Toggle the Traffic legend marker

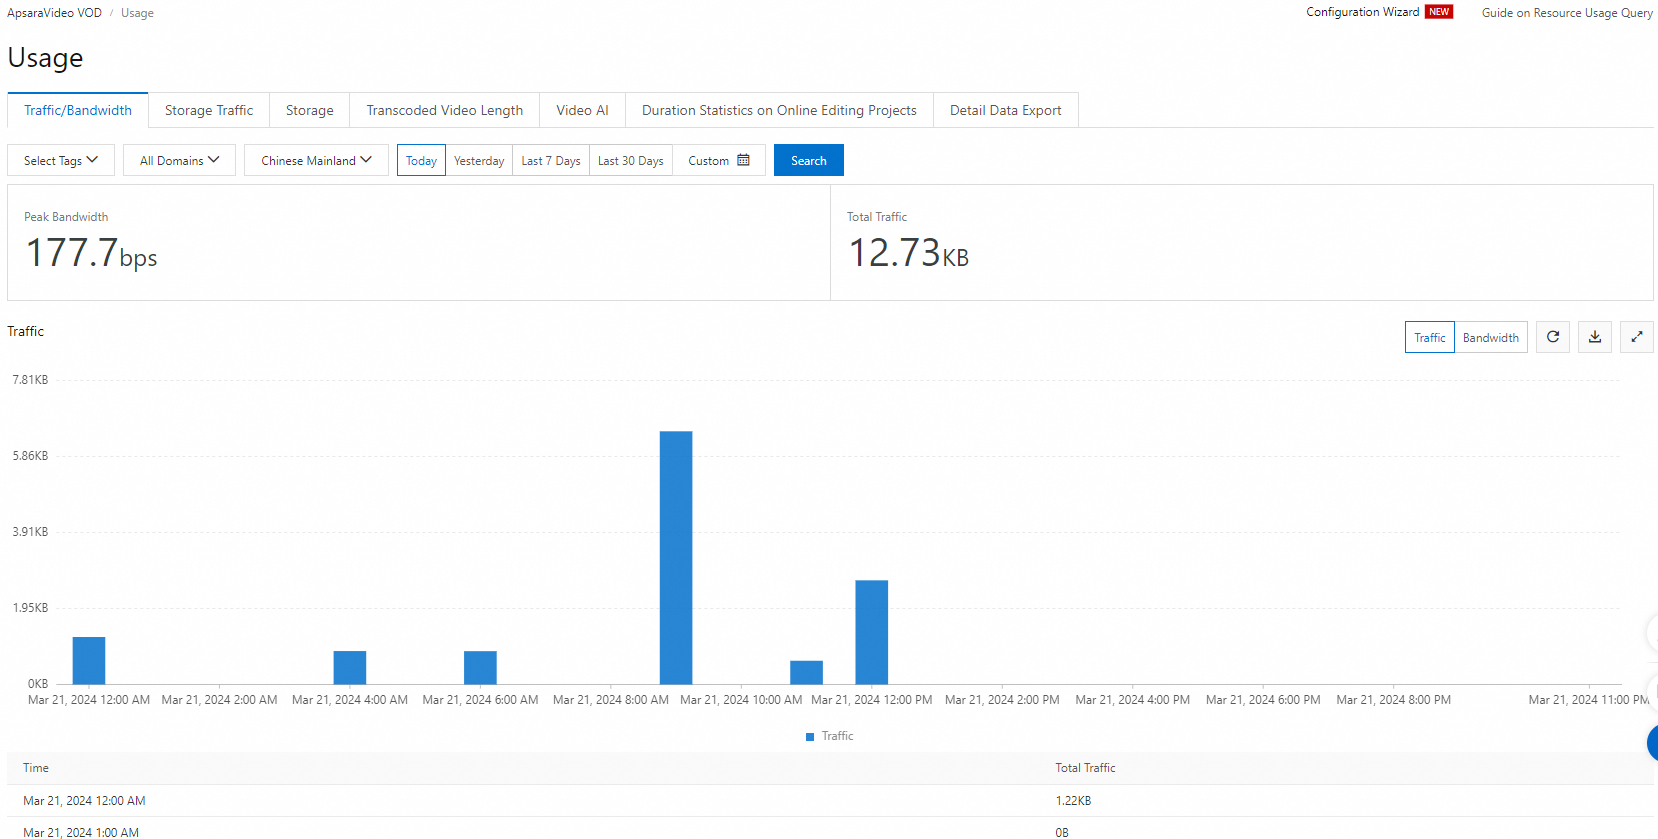pyautogui.click(x=810, y=737)
